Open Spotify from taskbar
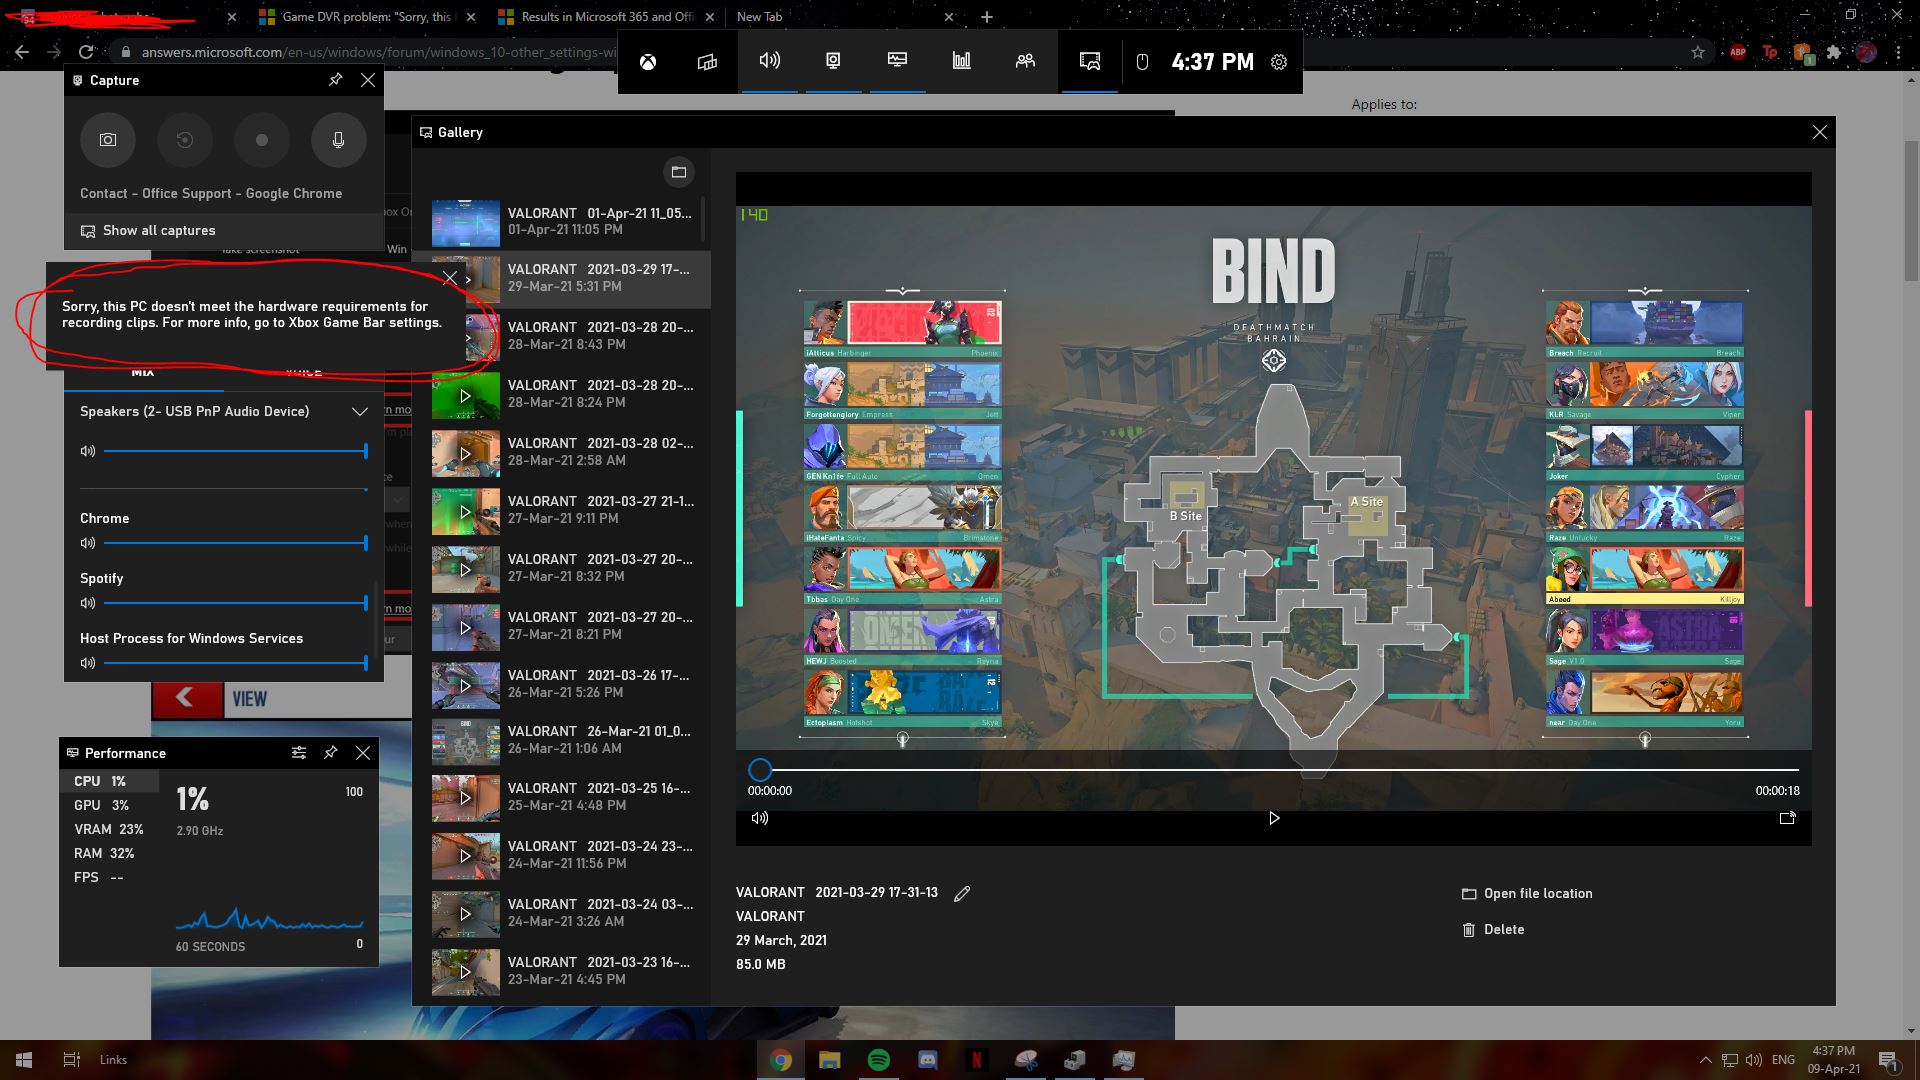 click(879, 1060)
